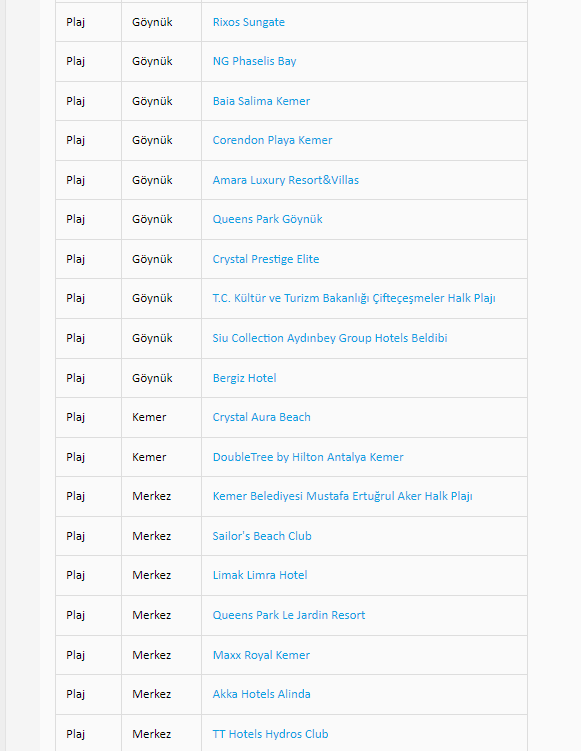
Task: Click the Baia Salima Kemer link
Action: pyautogui.click(x=261, y=101)
